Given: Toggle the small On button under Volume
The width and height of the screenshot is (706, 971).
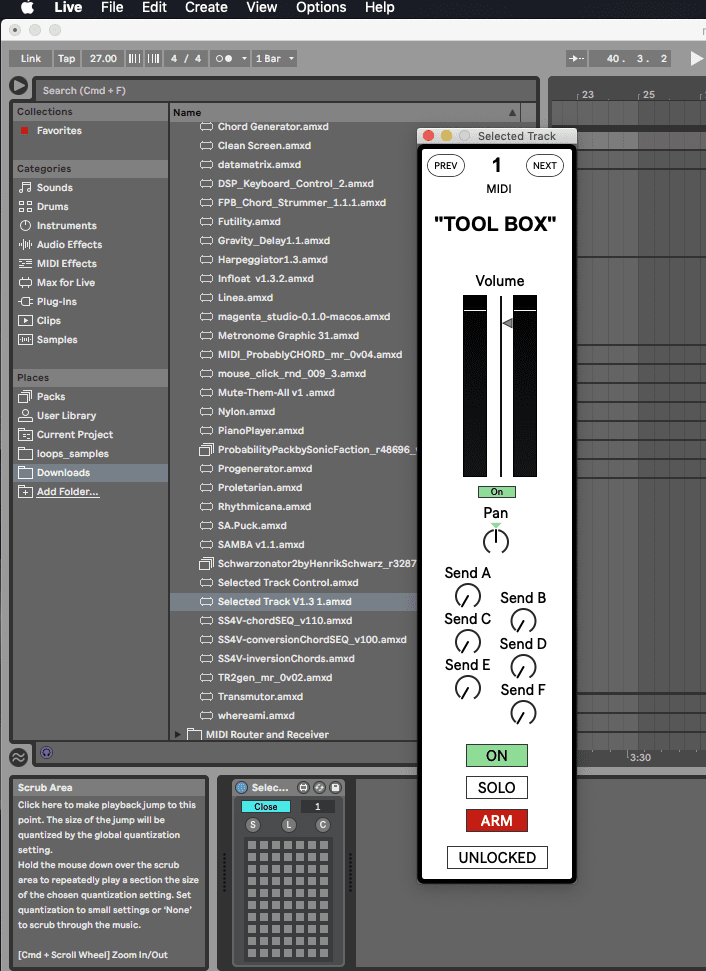Looking at the screenshot, I should (x=497, y=492).
